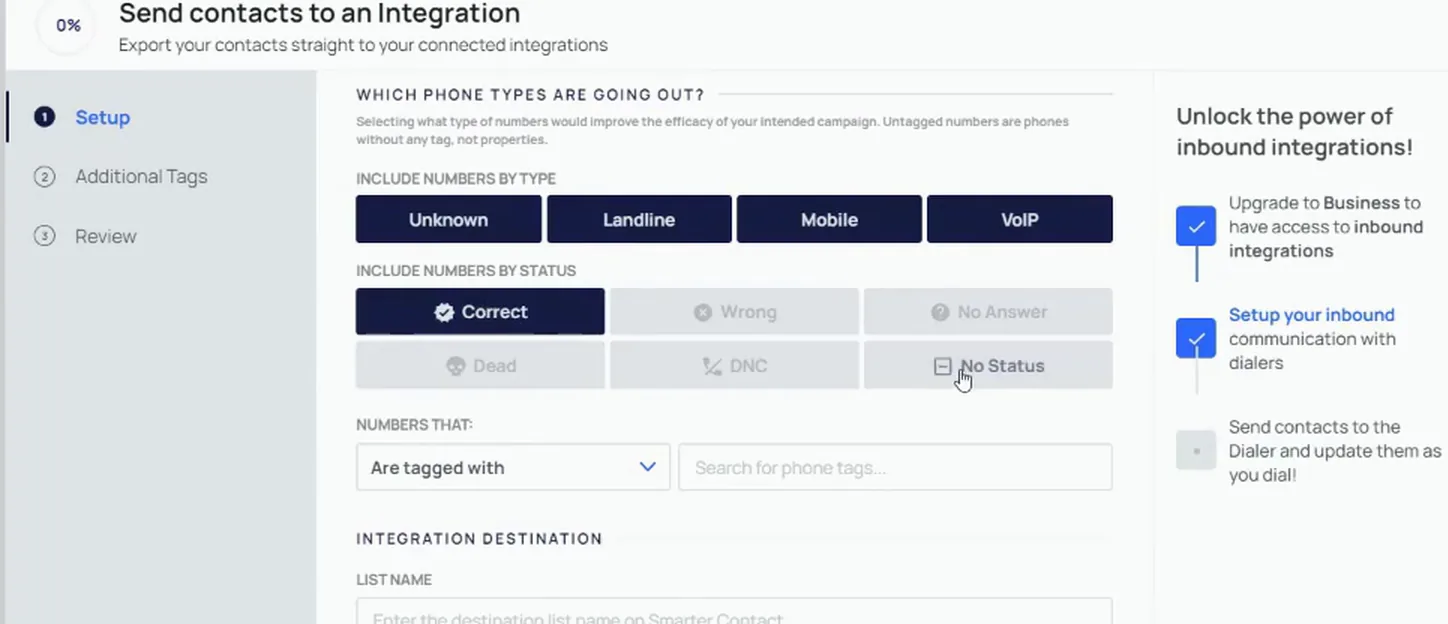Click 'Upgrade to Business' description text
The width and height of the screenshot is (1448, 624).
pyautogui.click(x=1325, y=226)
